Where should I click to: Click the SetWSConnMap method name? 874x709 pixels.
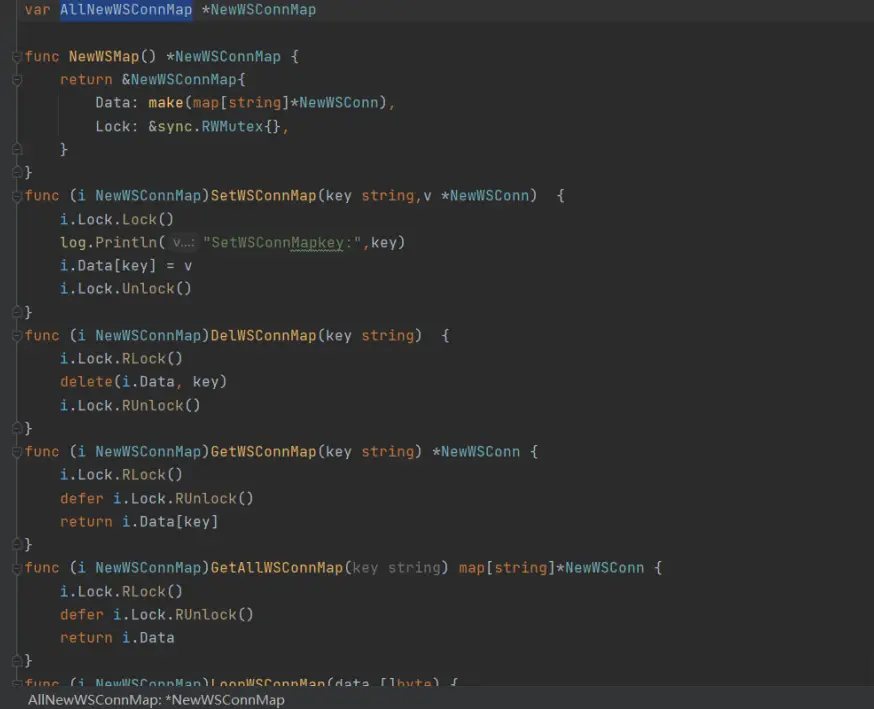click(x=263, y=196)
